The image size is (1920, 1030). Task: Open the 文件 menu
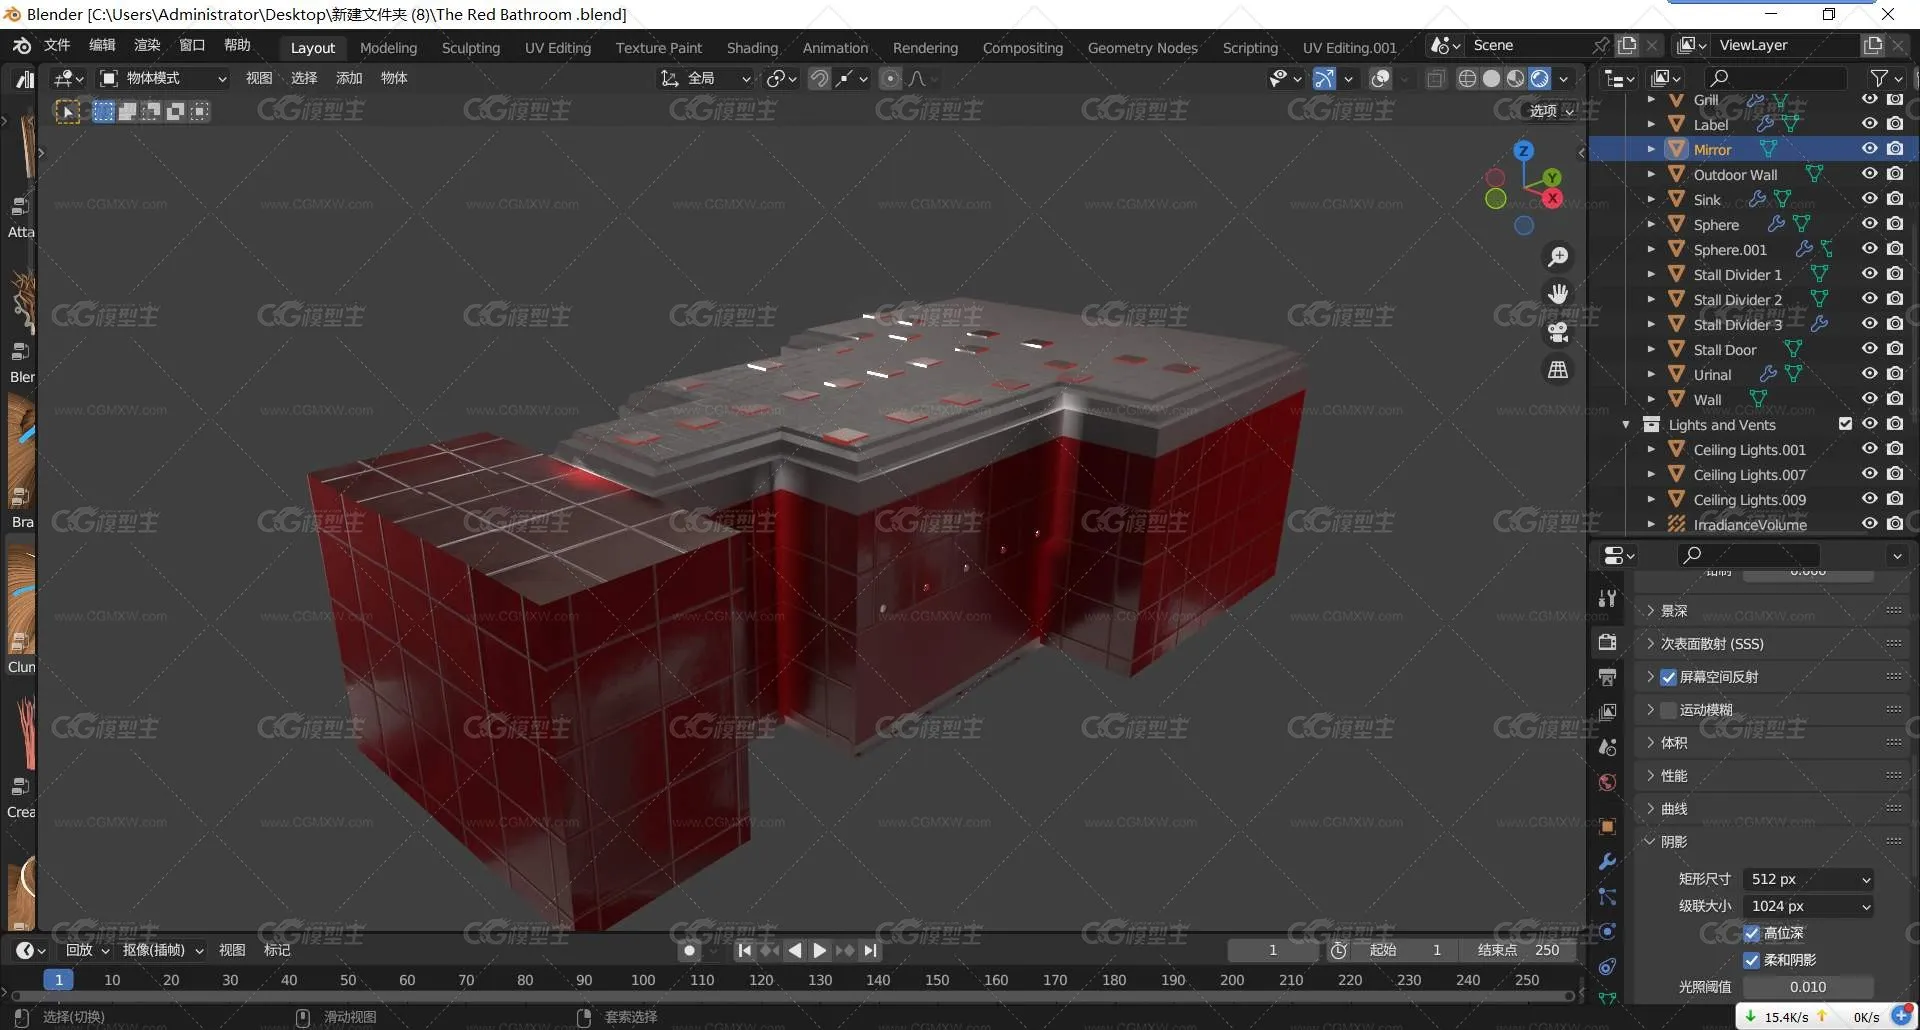pyautogui.click(x=57, y=45)
